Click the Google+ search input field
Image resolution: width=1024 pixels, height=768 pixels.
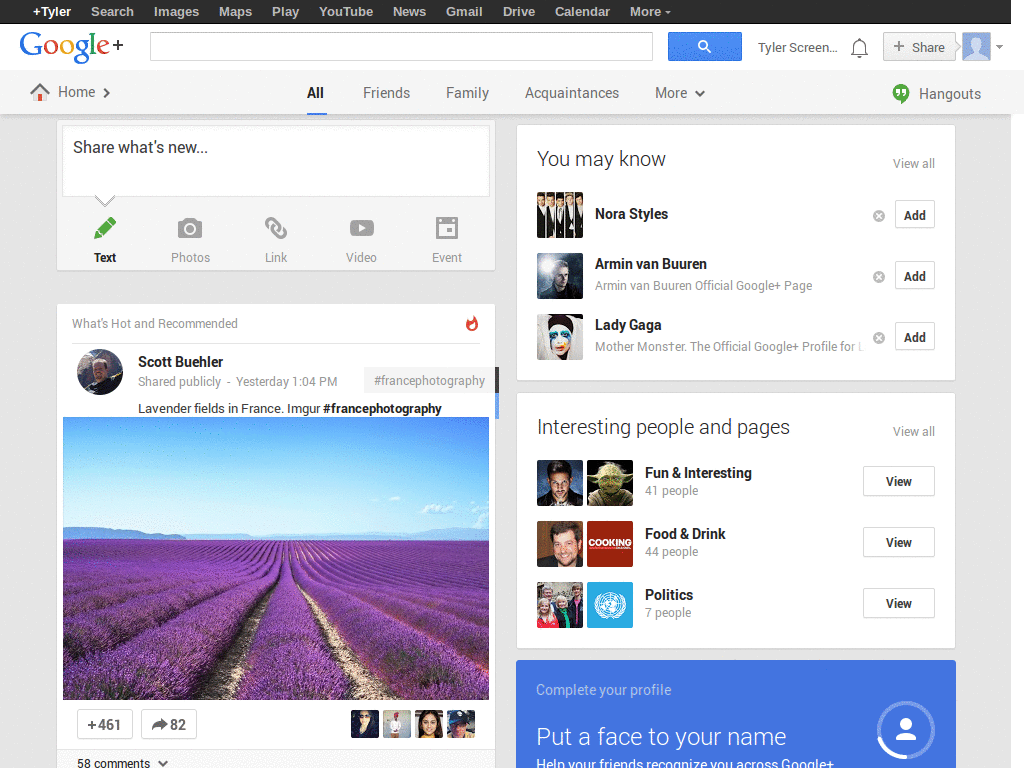click(x=401, y=46)
